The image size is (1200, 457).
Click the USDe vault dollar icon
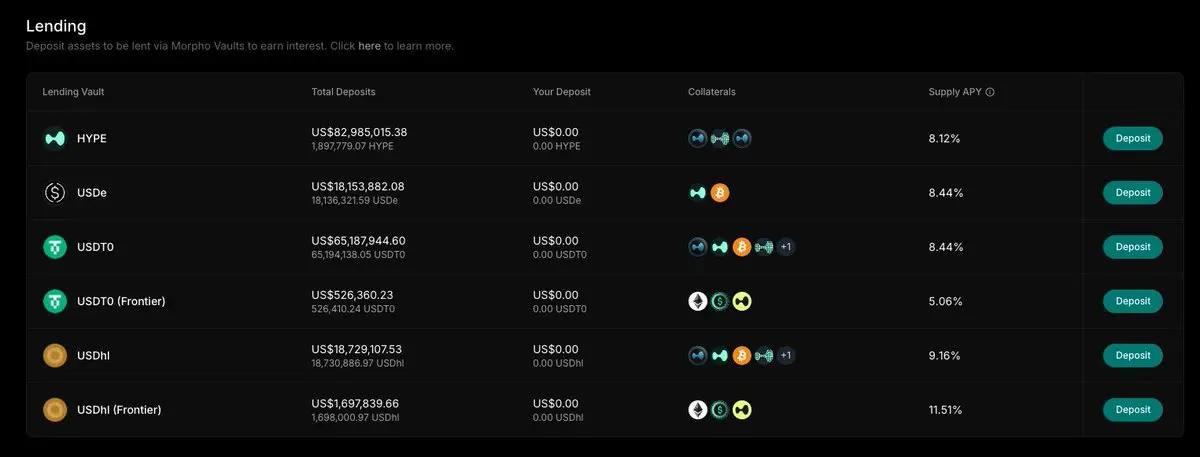tap(53, 193)
